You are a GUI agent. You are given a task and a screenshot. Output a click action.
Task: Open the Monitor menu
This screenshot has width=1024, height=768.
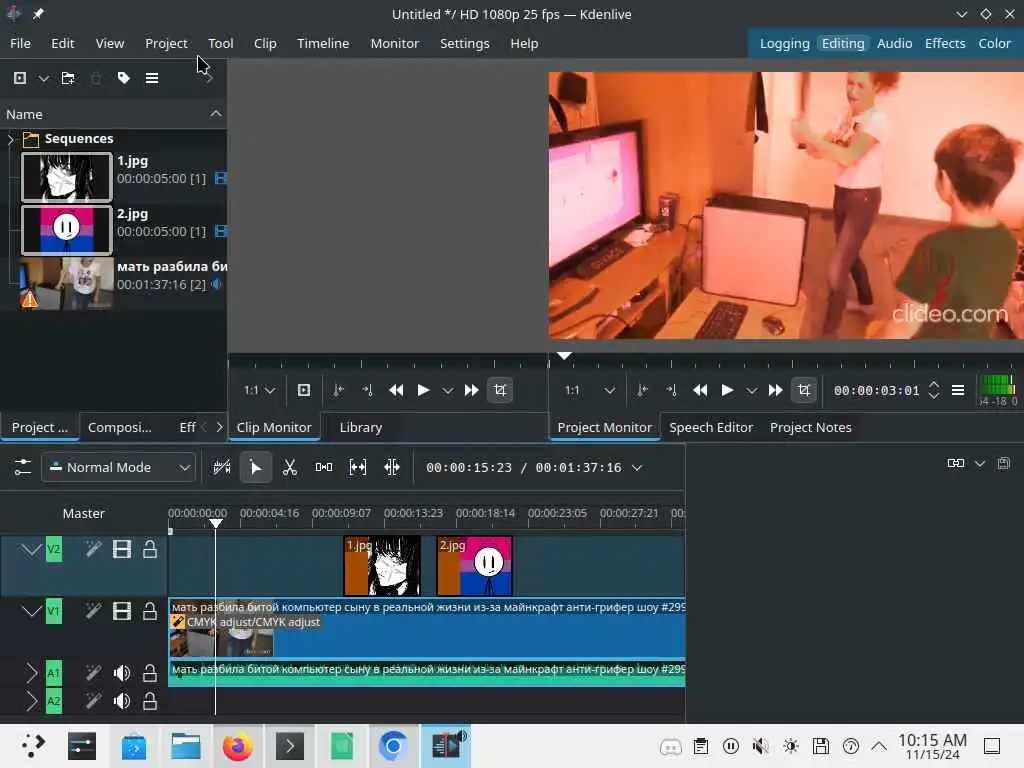[394, 43]
